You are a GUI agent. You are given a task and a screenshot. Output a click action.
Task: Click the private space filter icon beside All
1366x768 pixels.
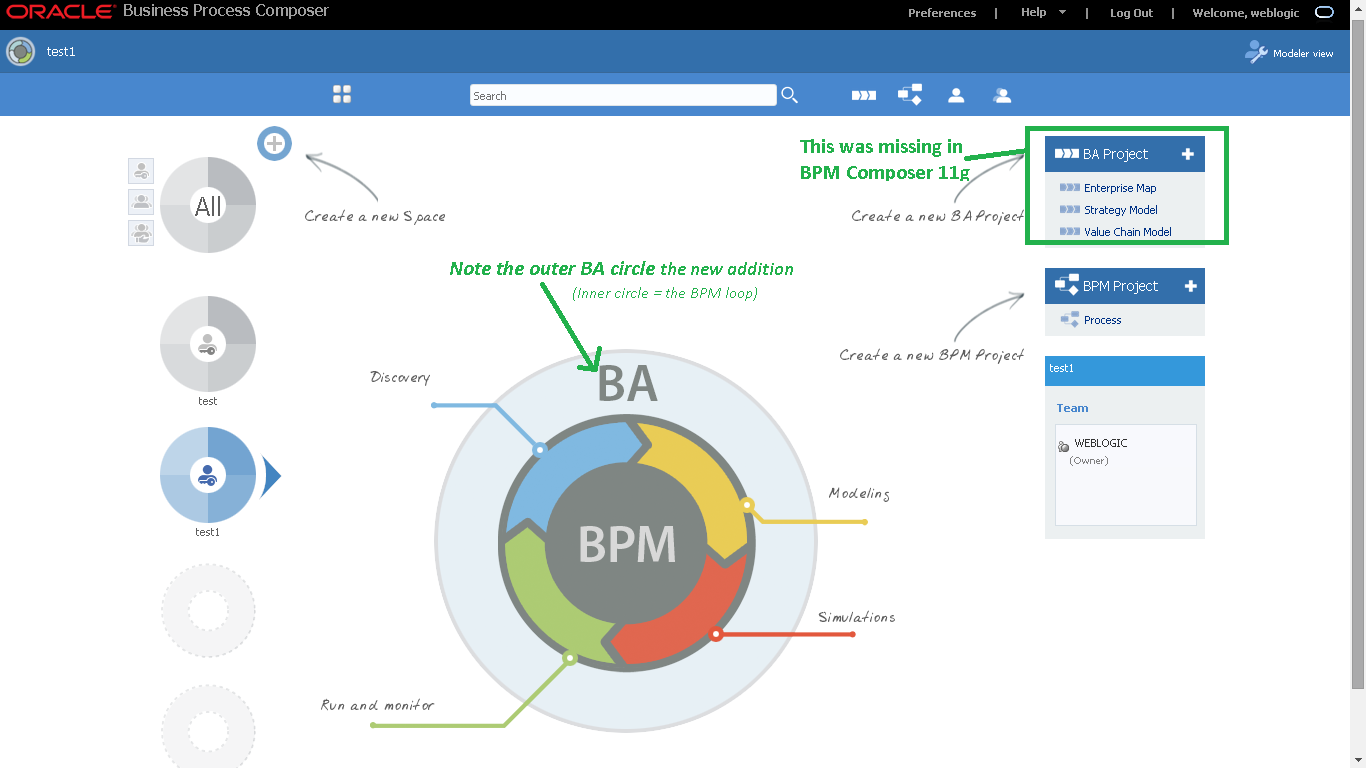[x=141, y=171]
